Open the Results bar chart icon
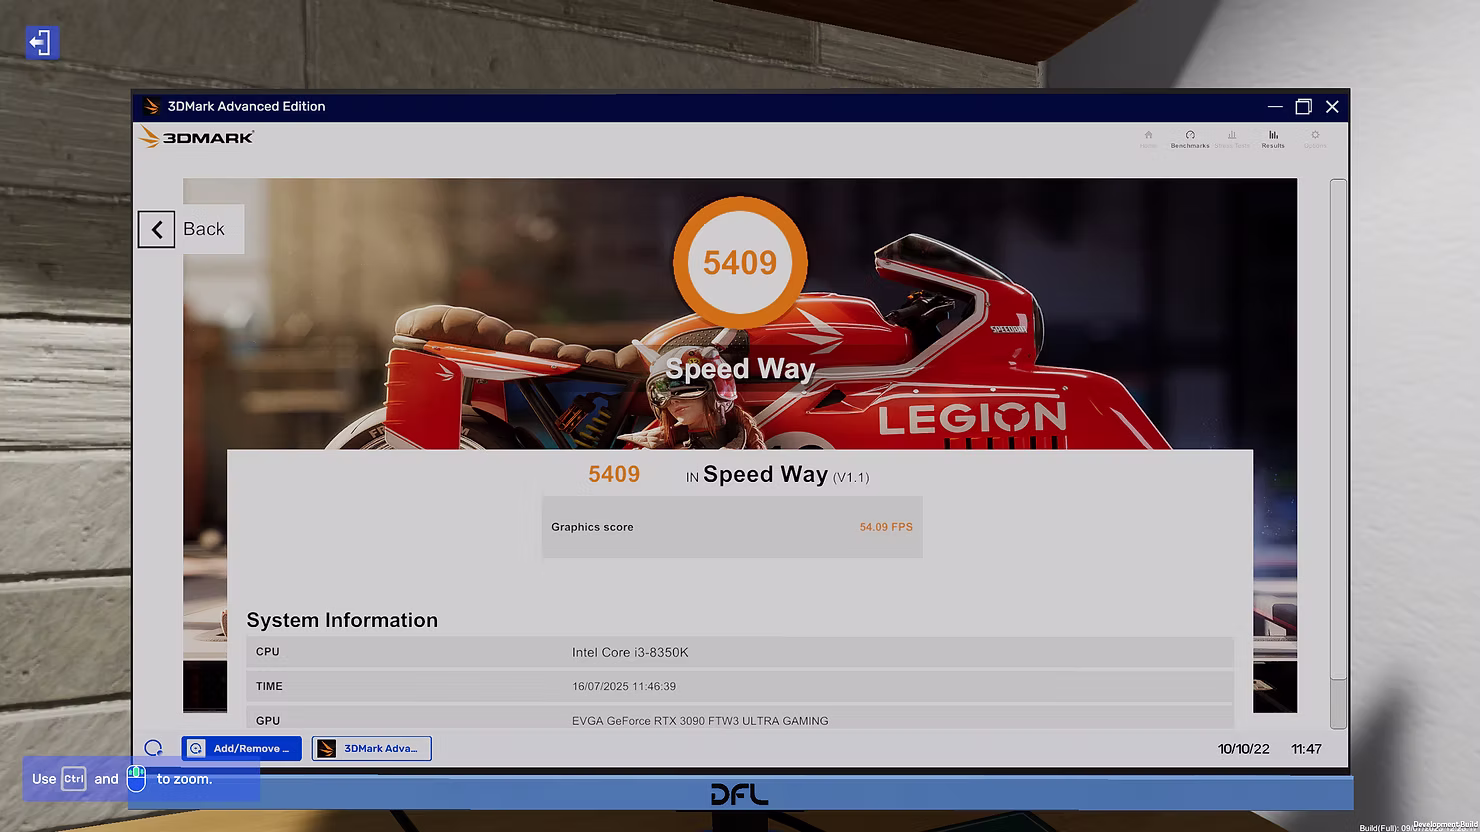Image resolution: width=1480 pixels, height=832 pixels. [1273, 138]
